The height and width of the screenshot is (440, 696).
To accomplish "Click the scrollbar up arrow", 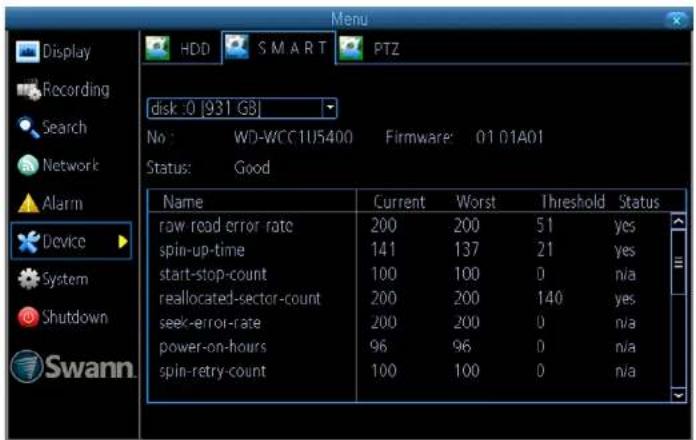I will pyautogui.click(x=678, y=221).
